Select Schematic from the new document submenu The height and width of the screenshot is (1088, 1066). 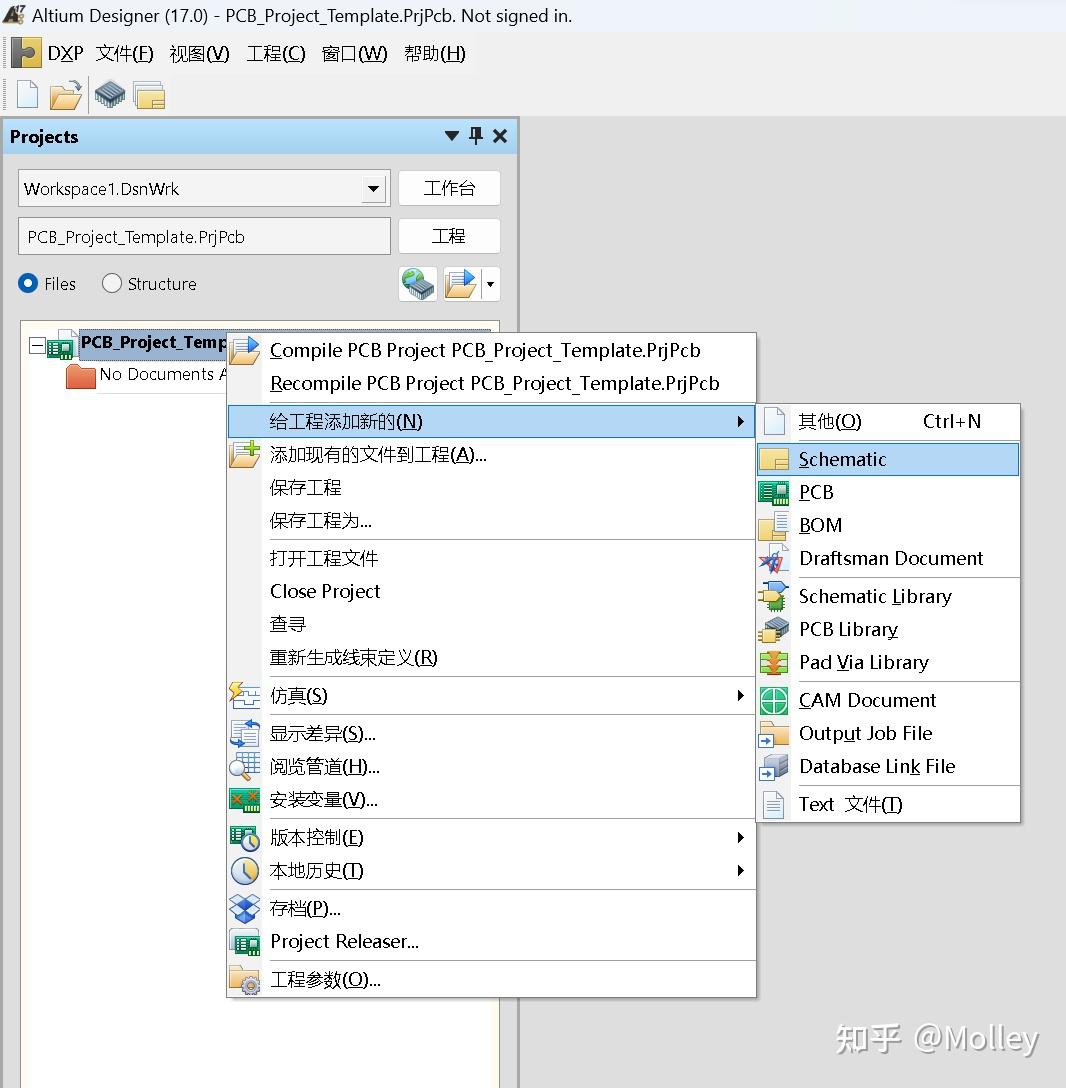tap(843, 459)
